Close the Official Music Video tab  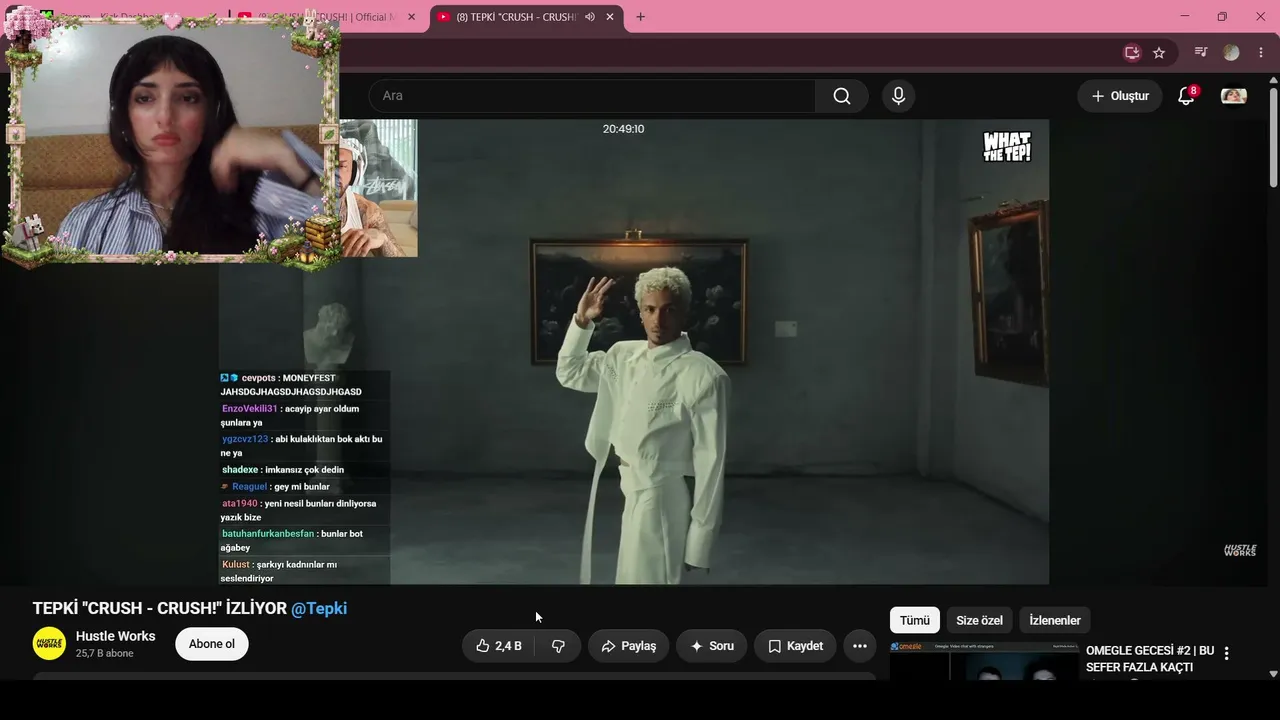[x=411, y=17]
